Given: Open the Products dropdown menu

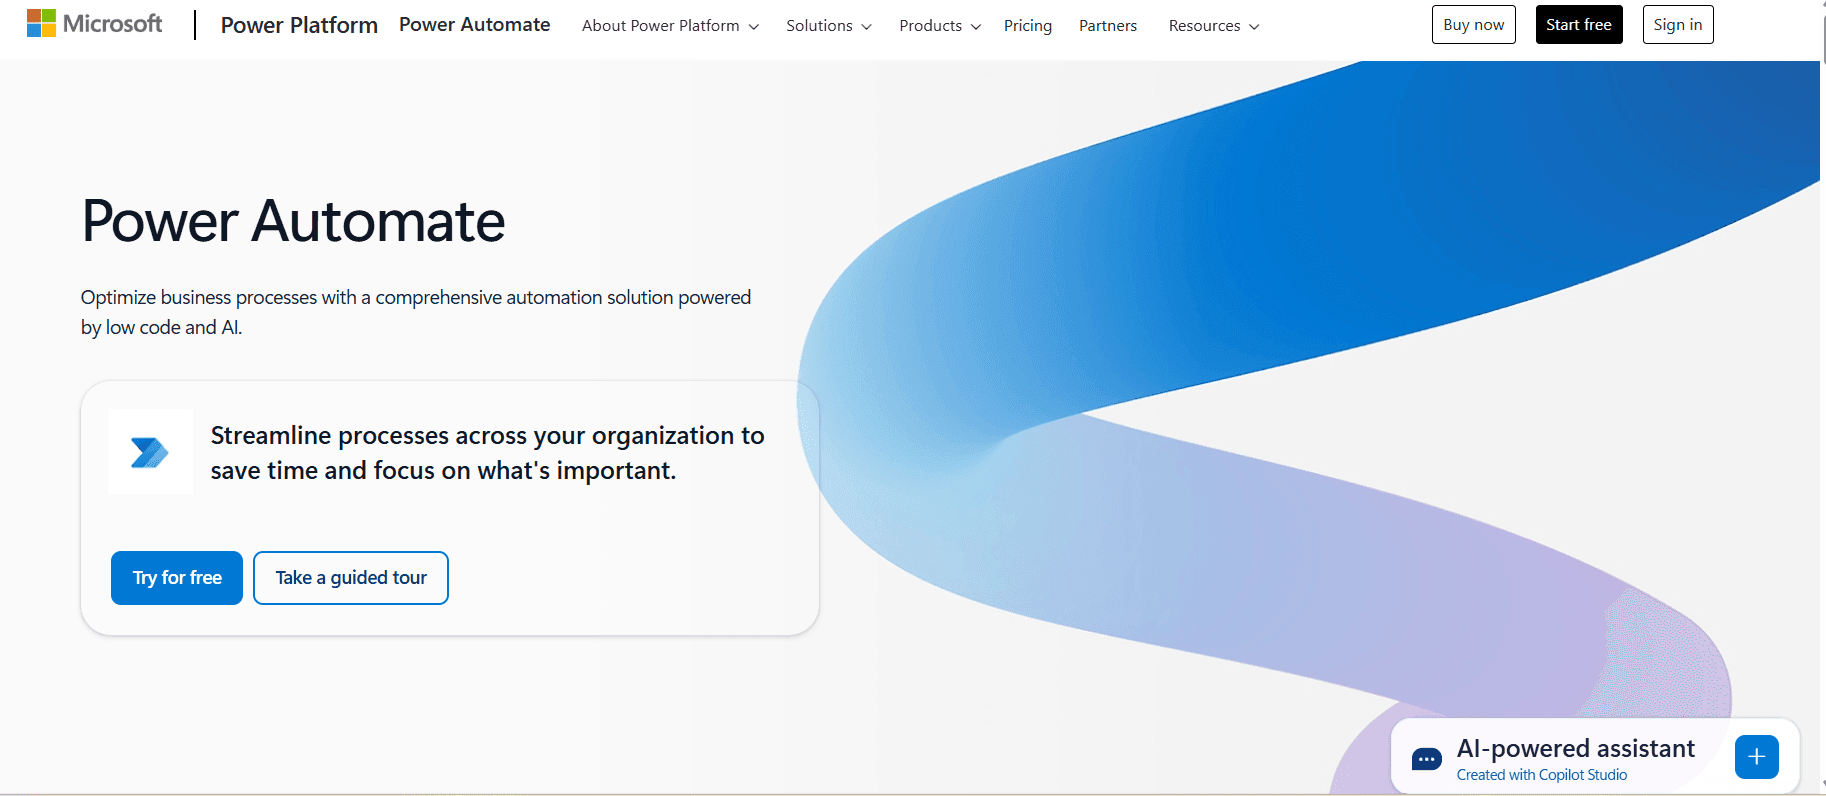Looking at the screenshot, I should (940, 26).
